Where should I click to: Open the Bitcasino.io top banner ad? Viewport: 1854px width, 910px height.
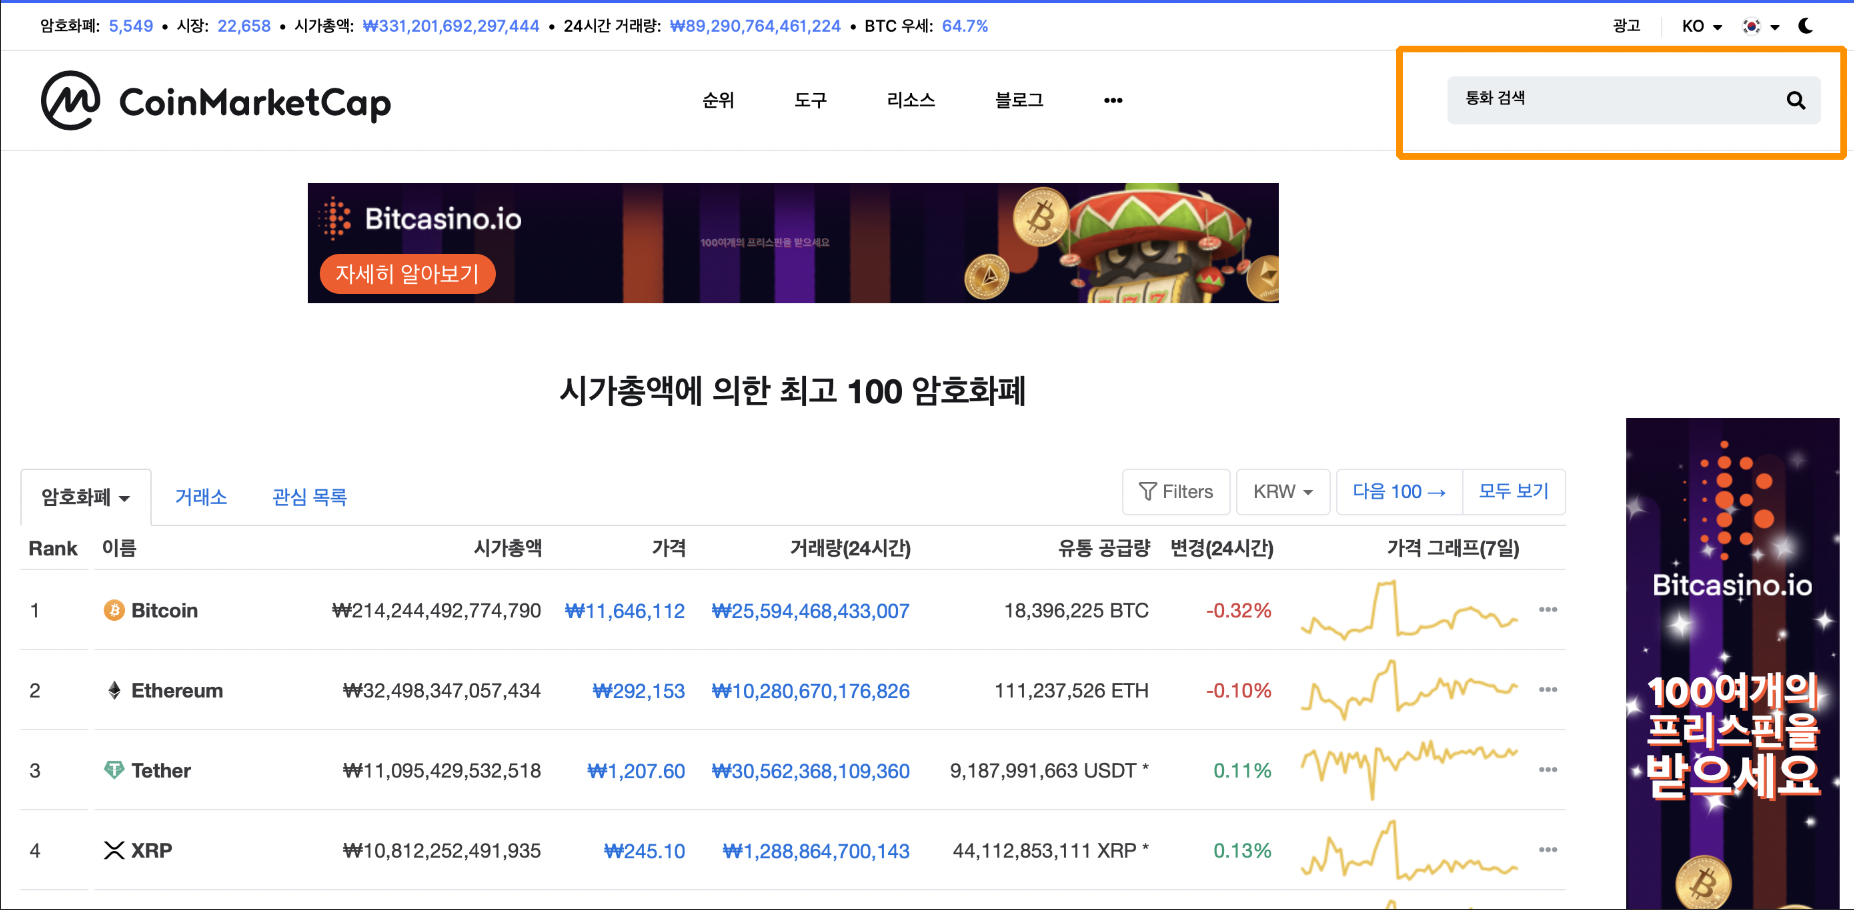coord(793,243)
